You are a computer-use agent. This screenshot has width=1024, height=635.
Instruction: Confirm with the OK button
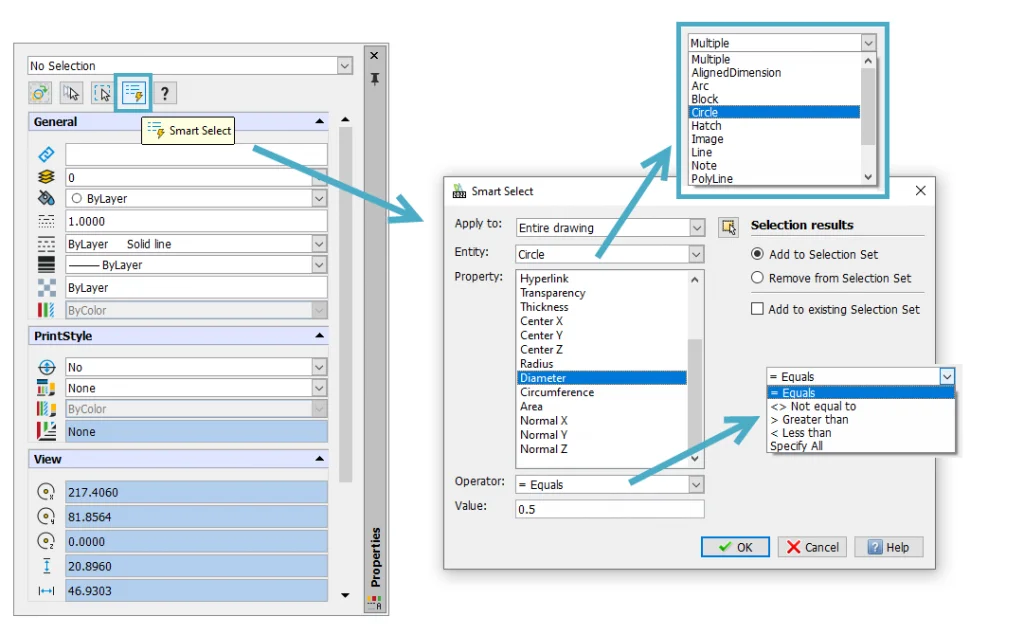tap(735, 547)
